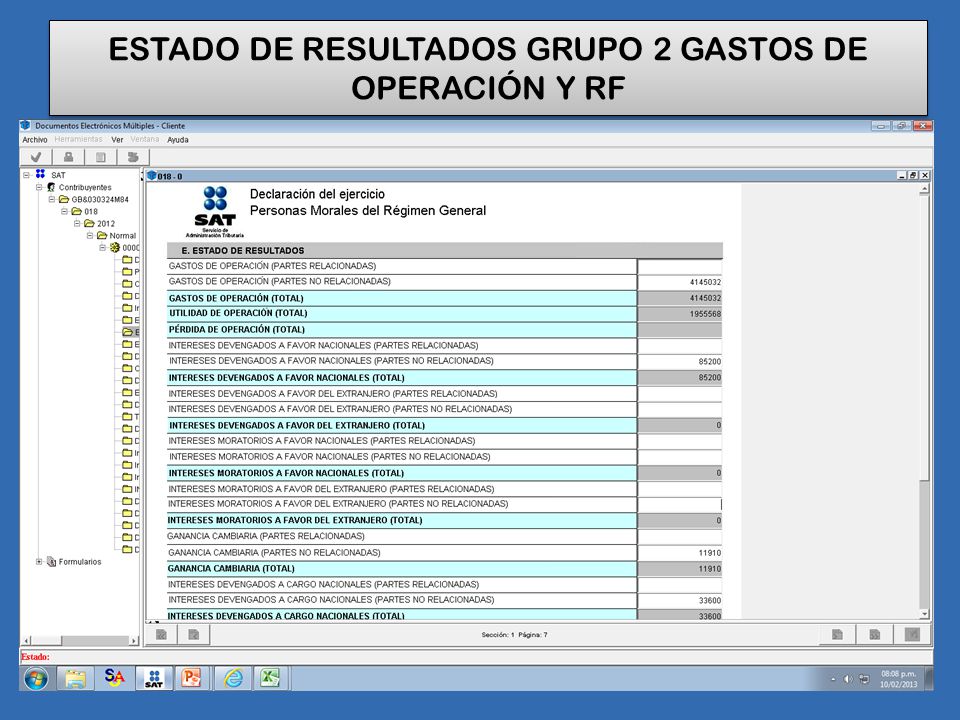Image resolution: width=960 pixels, height=720 pixels.
Task: Open the Windows Start menu
Action: [x=36, y=678]
